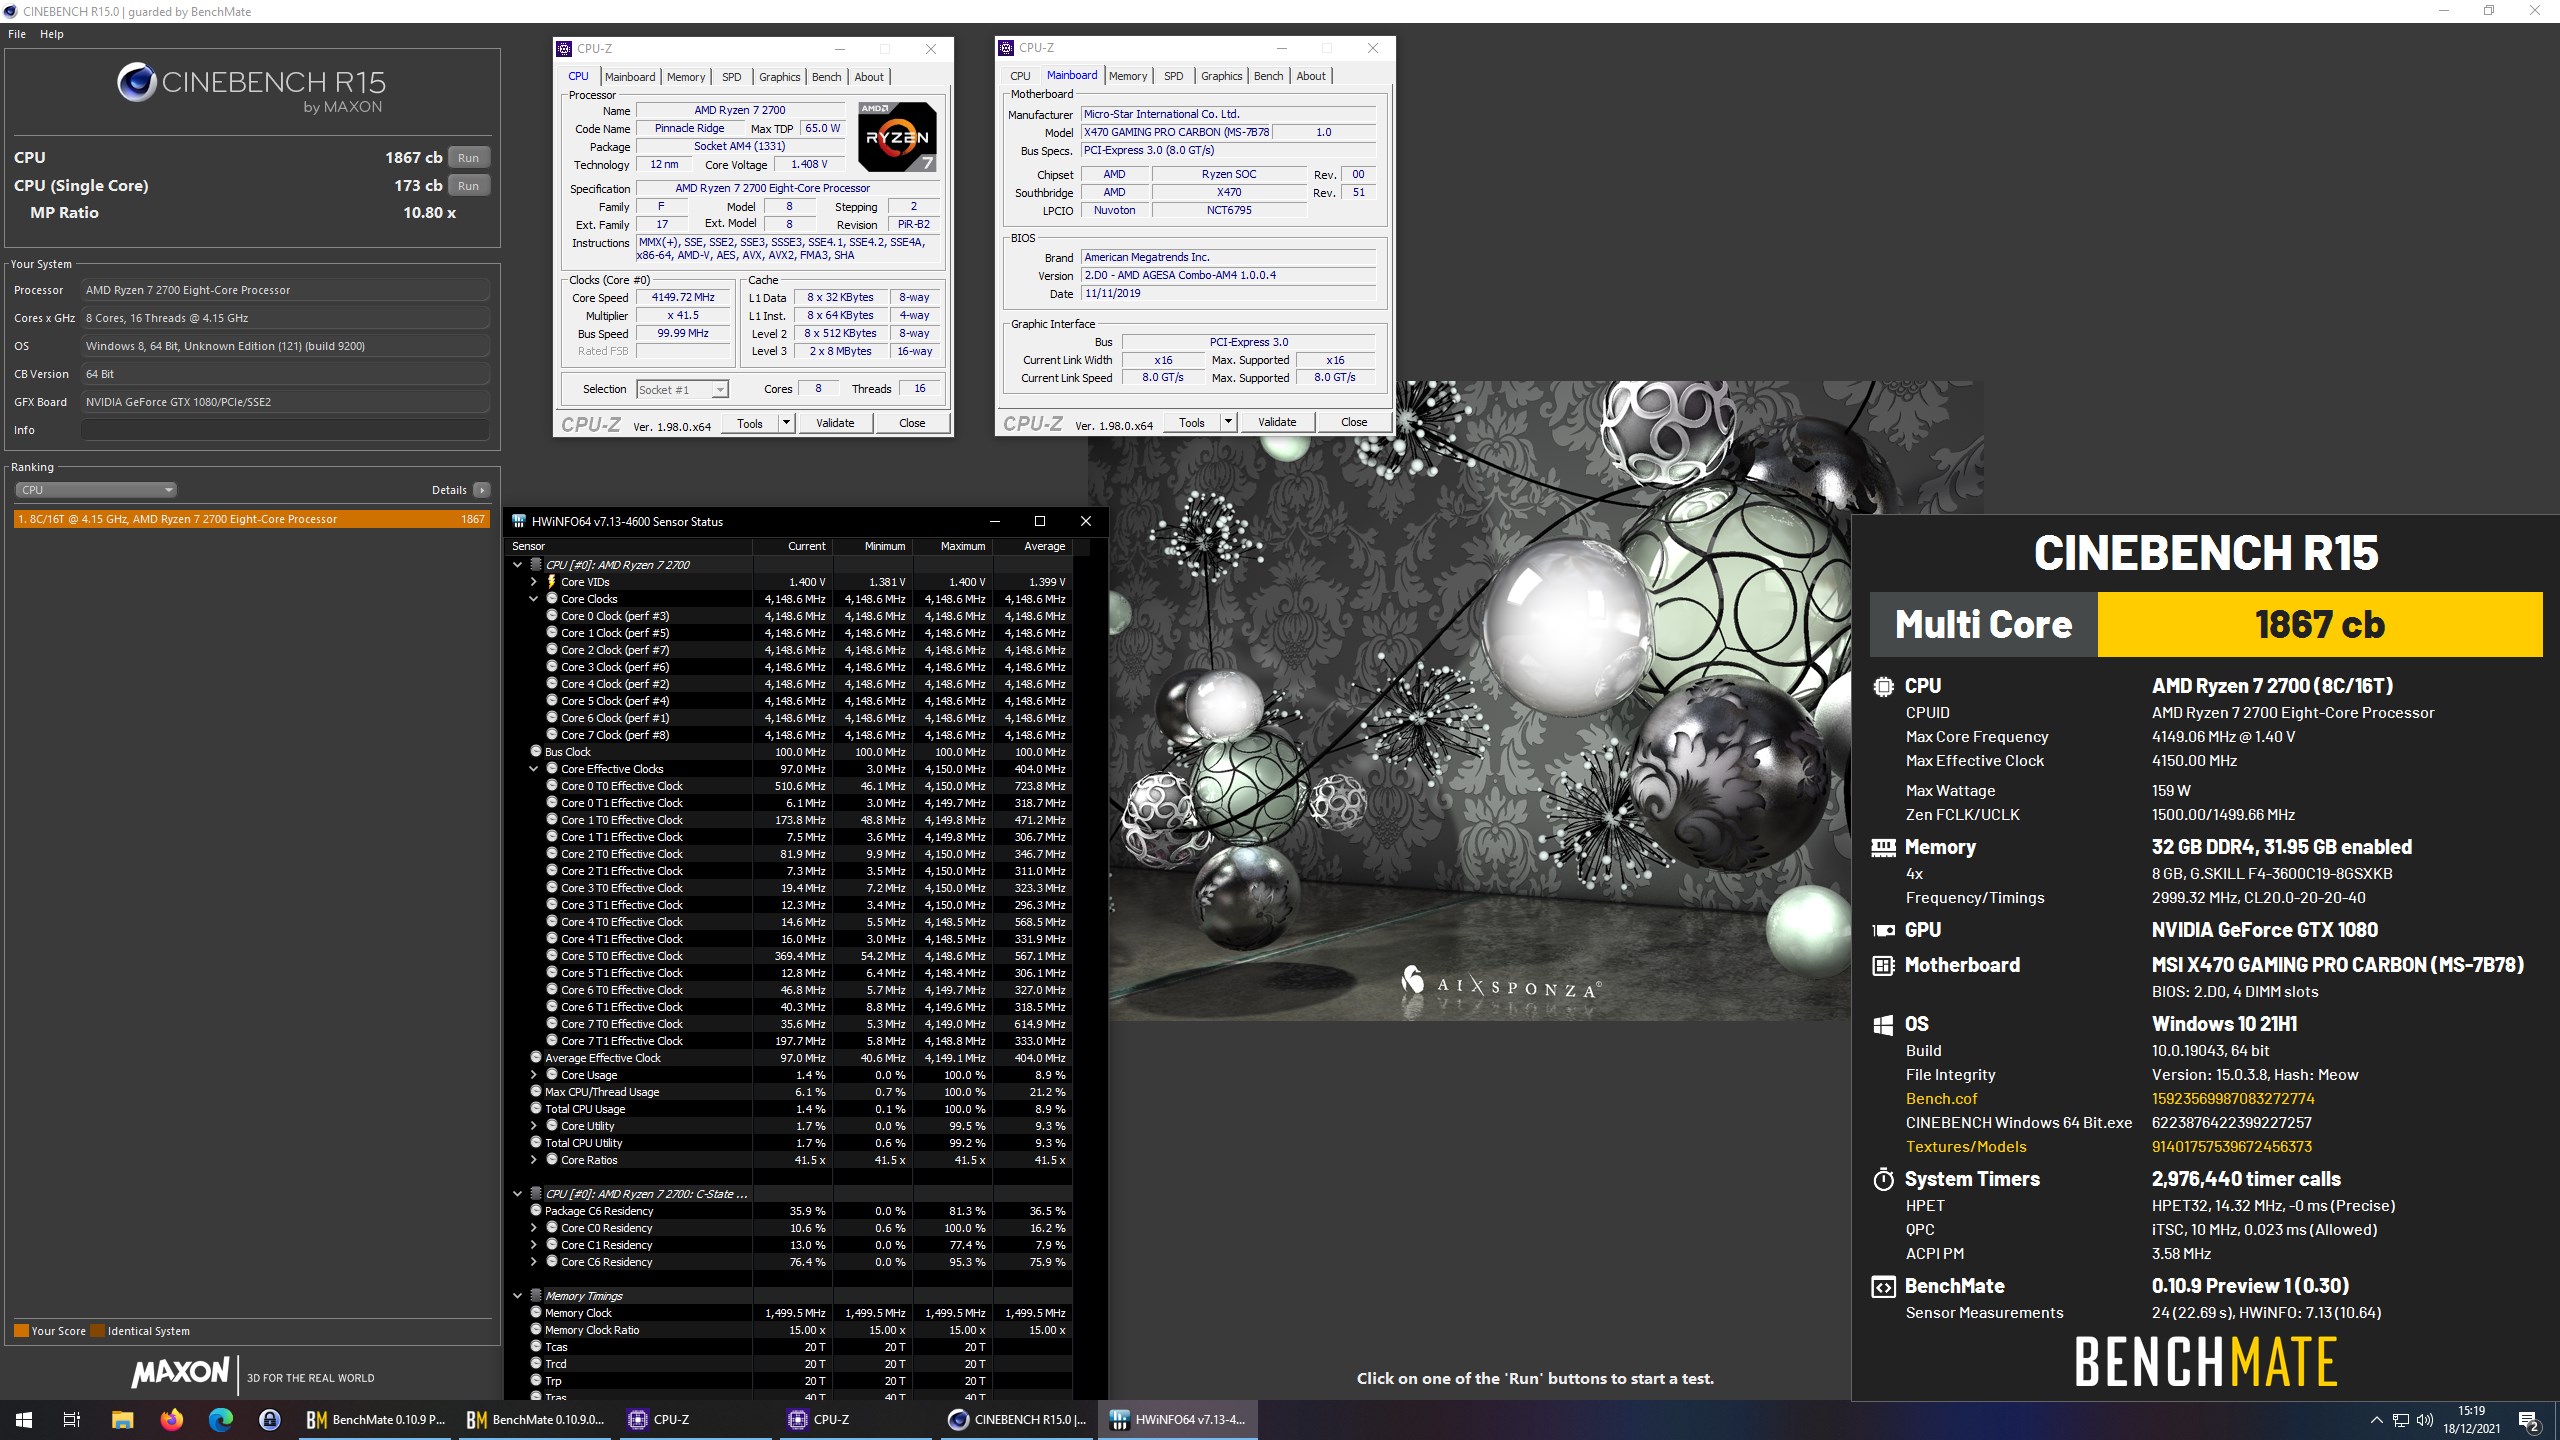The height and width of the screenshot is (1440, 2560).
Task: Collapse the Memory Timings group
Action: [518, 1296]
